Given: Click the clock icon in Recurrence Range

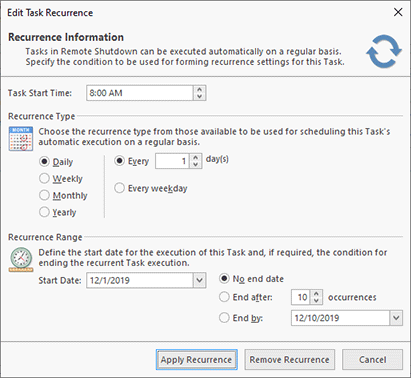Looking at the screenshot, I should tap(21, 259).
